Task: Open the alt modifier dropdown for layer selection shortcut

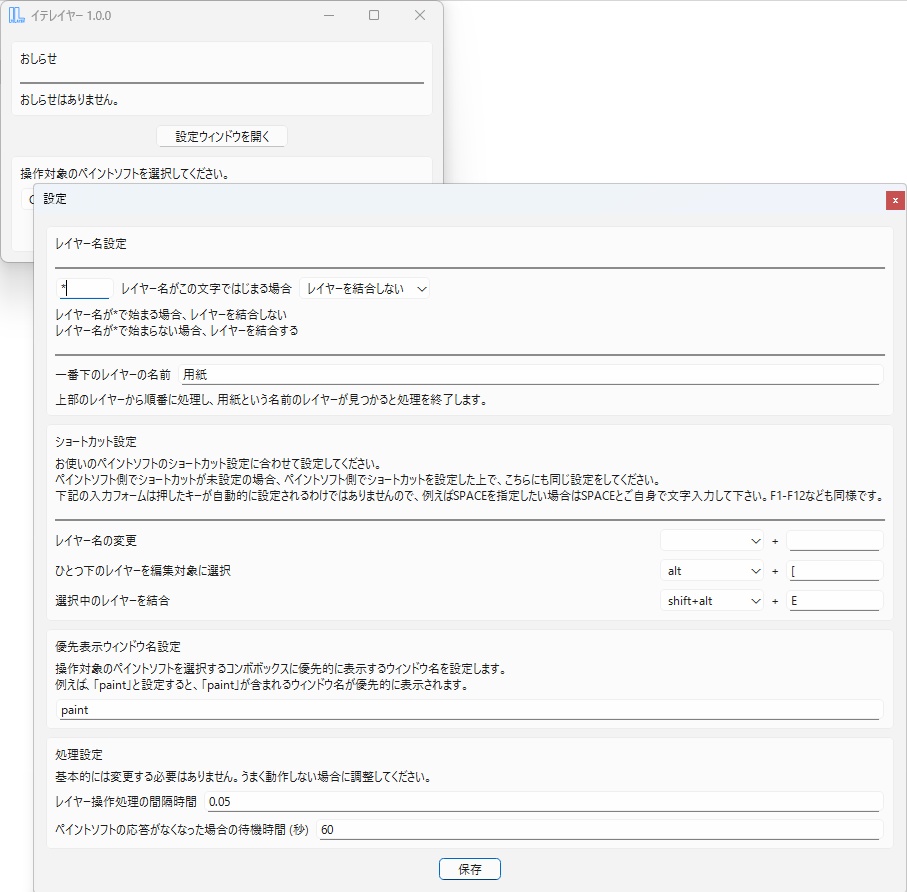Action: [x=711, y=570]
